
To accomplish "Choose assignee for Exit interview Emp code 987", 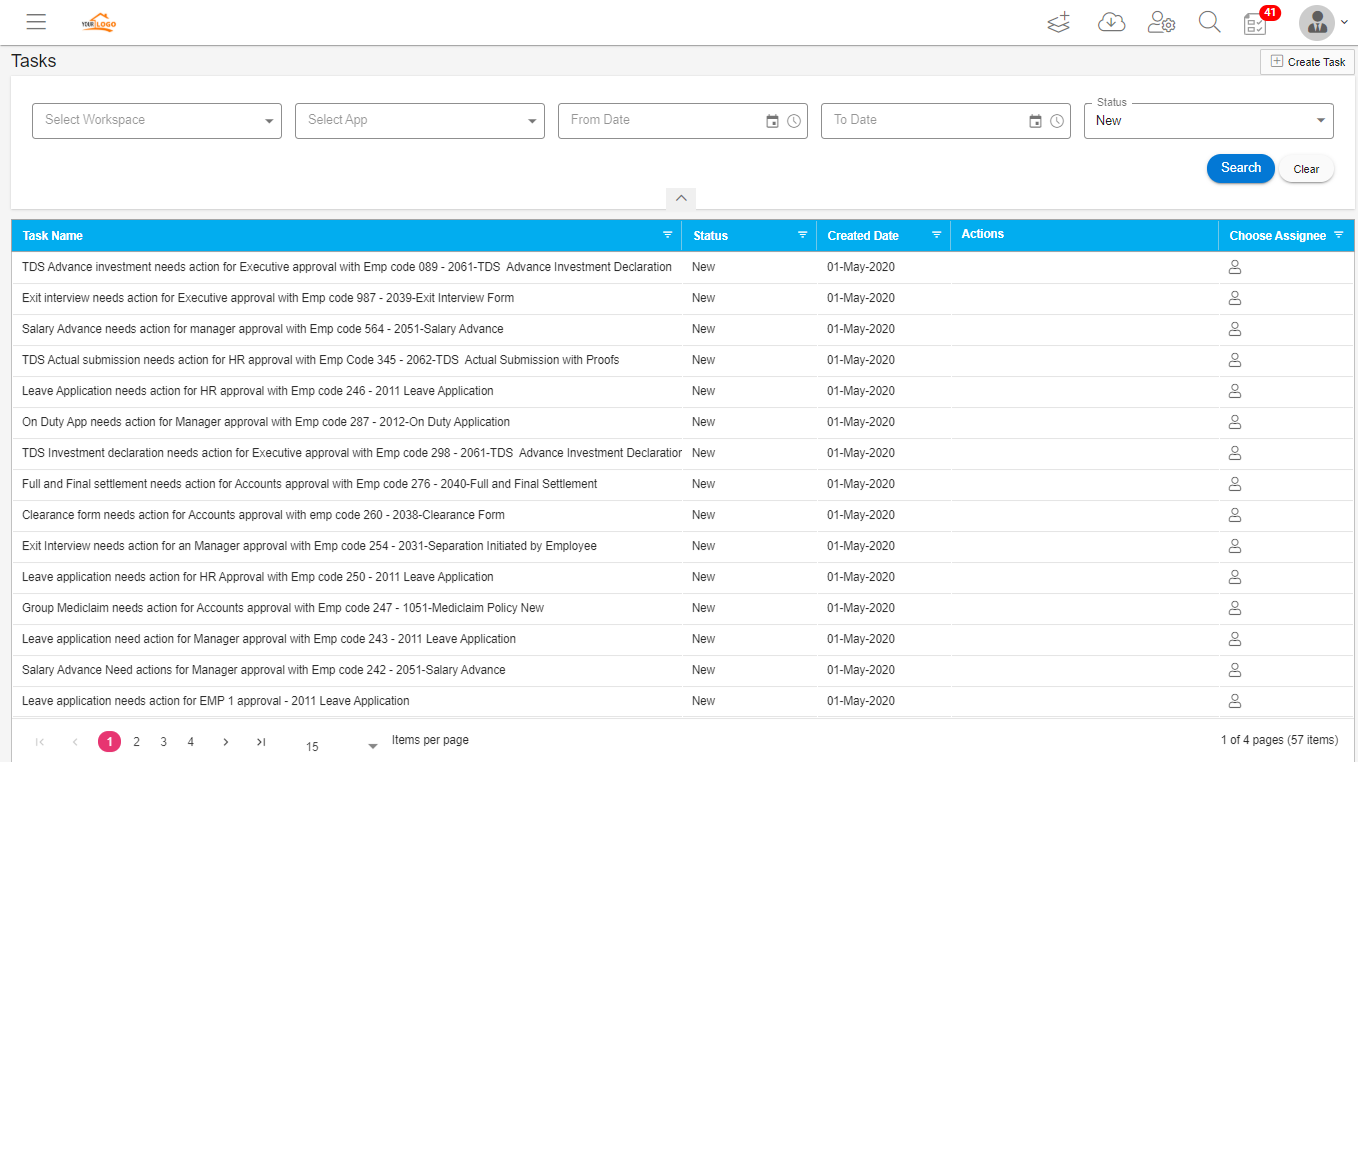I will [x=1235, y=298].
